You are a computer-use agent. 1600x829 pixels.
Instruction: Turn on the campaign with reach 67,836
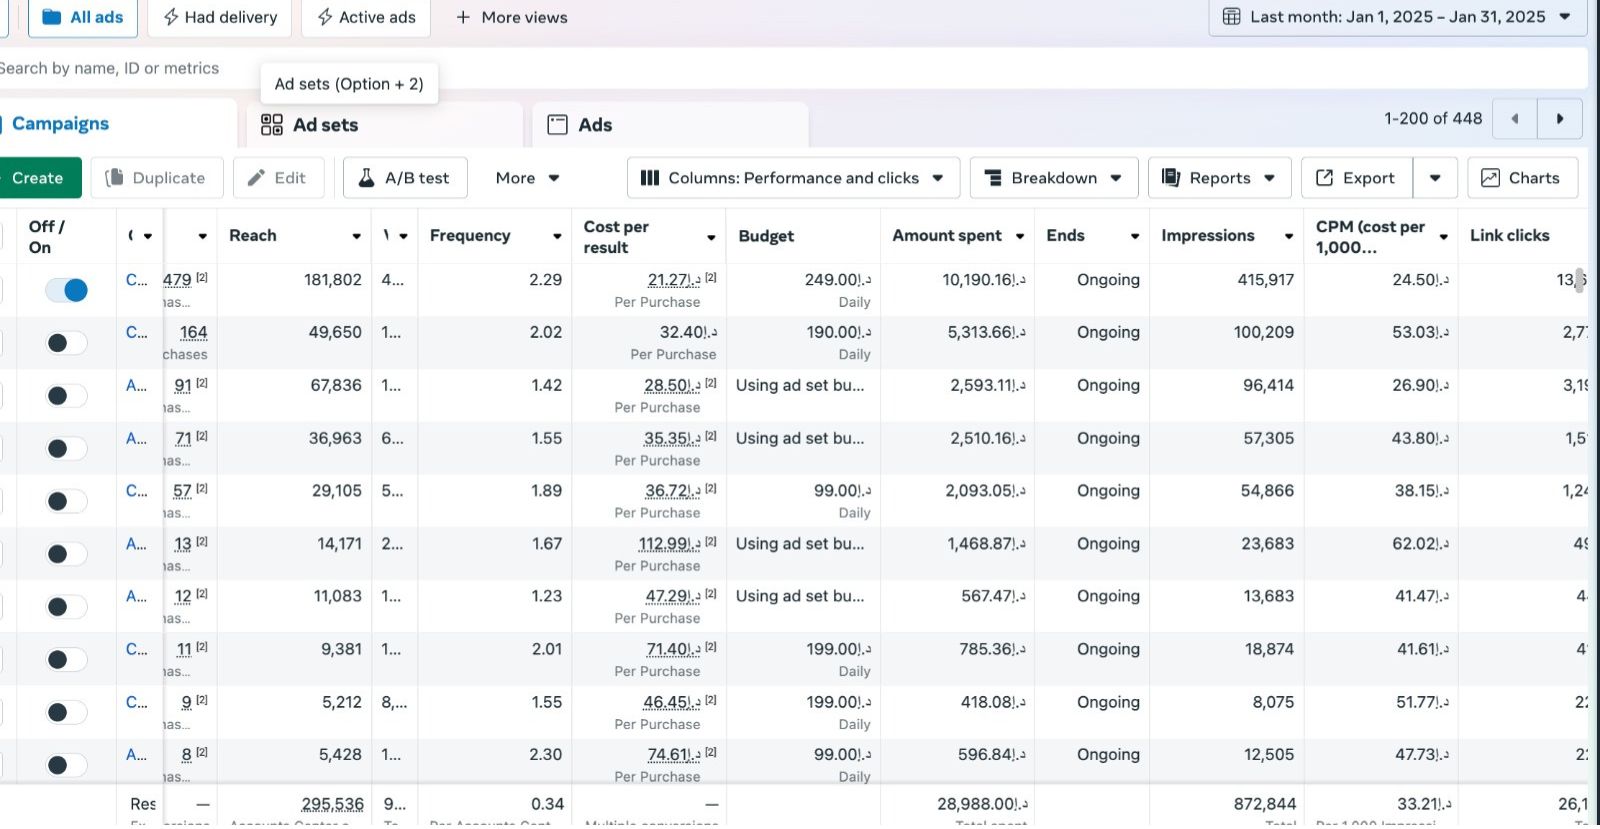pyautogui.click(x=67, y=396)
